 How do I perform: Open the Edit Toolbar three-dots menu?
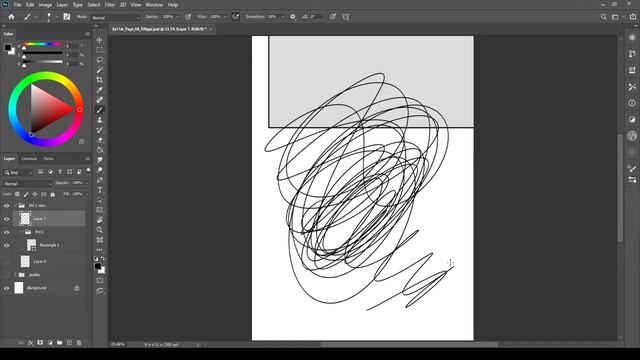(x=100, y=249)
